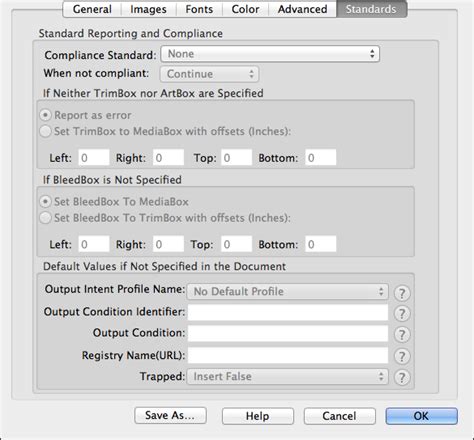Click help icon beside Trapped dropdown
This screenshot has height=440, width=474.
click(402, 378)
